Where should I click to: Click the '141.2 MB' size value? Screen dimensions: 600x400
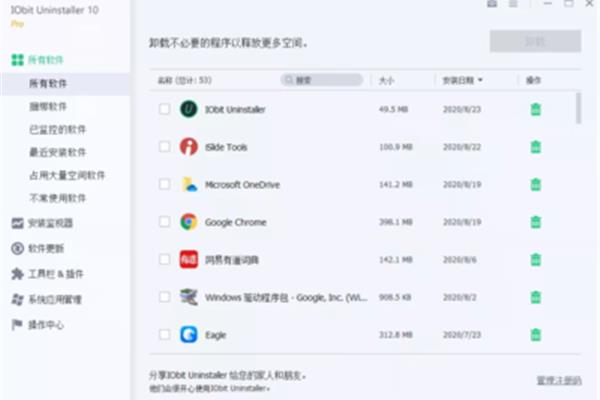click(x=396, y=184)
